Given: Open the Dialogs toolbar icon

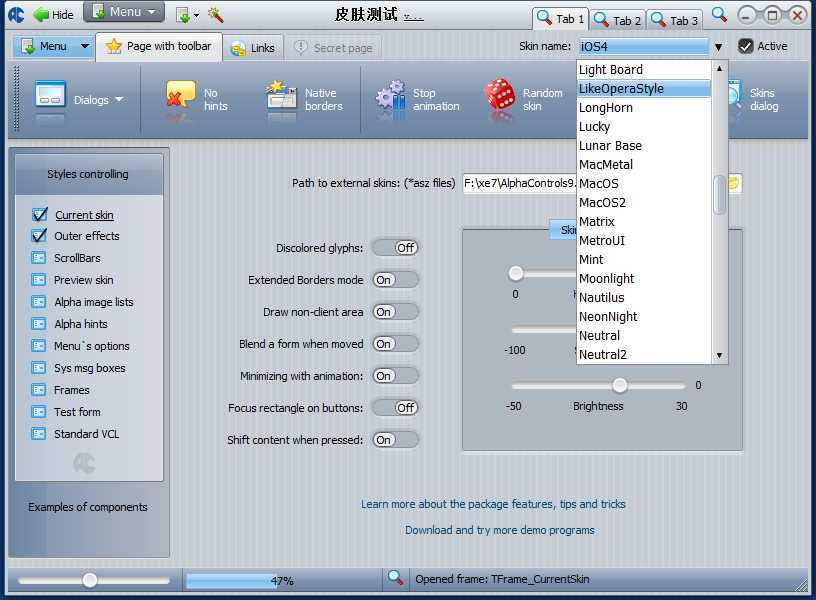Looking at the screenshot, I should pyautogui.click(x=51, y=98).
